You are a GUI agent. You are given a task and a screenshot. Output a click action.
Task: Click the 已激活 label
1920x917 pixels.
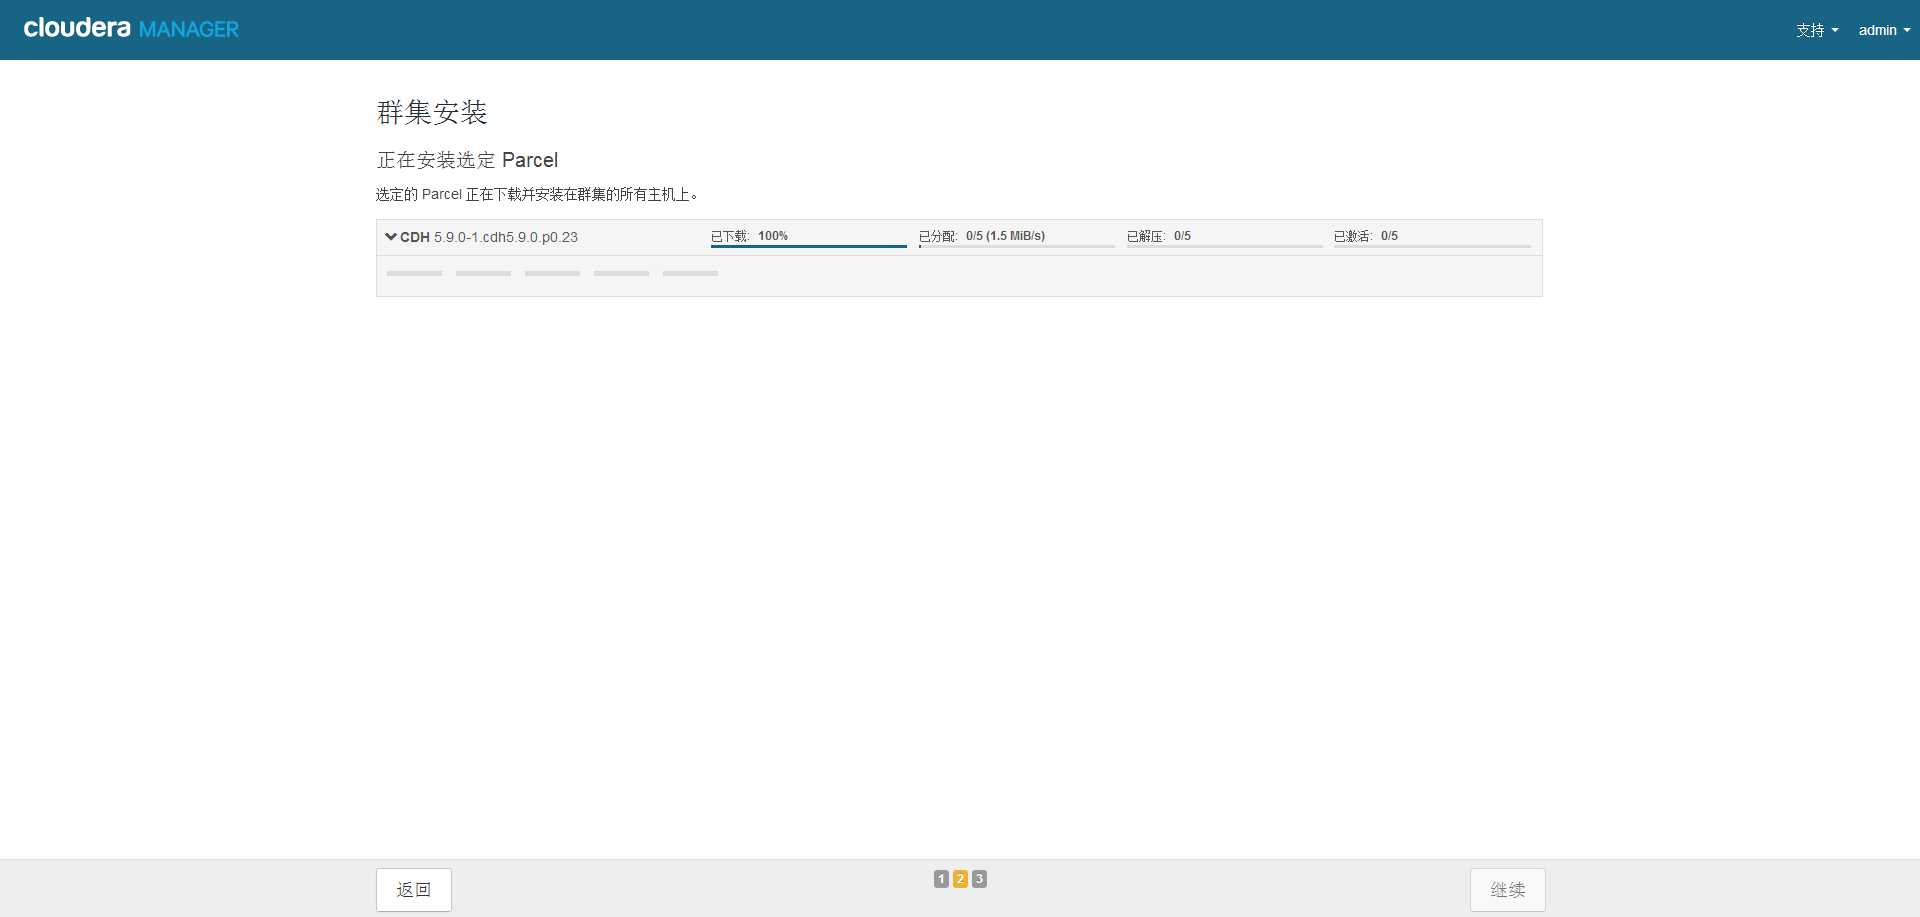click(x=1353, y=236)
